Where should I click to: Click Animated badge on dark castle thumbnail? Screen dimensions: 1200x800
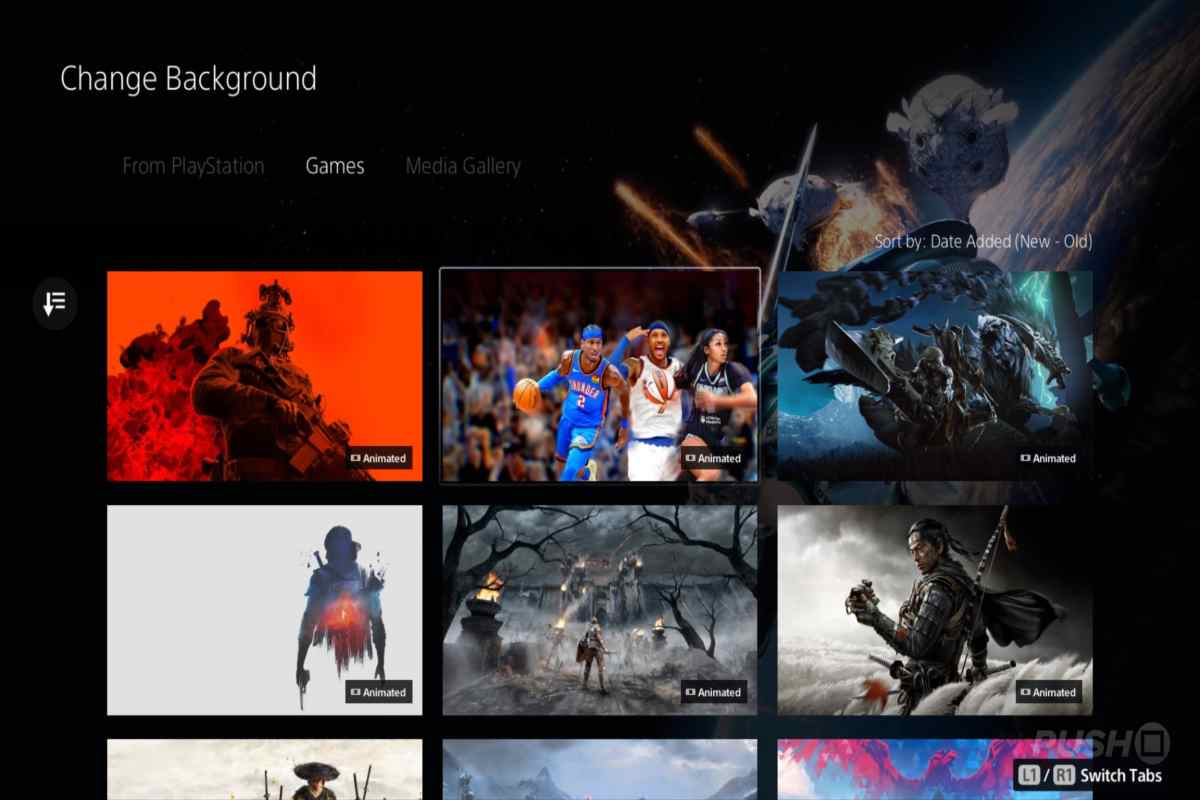point(714,692)
